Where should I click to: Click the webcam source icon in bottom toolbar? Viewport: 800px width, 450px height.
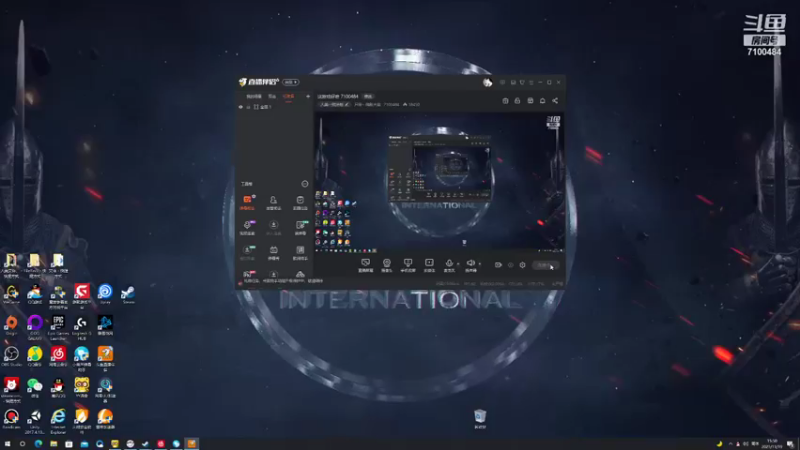click(387, 263)
